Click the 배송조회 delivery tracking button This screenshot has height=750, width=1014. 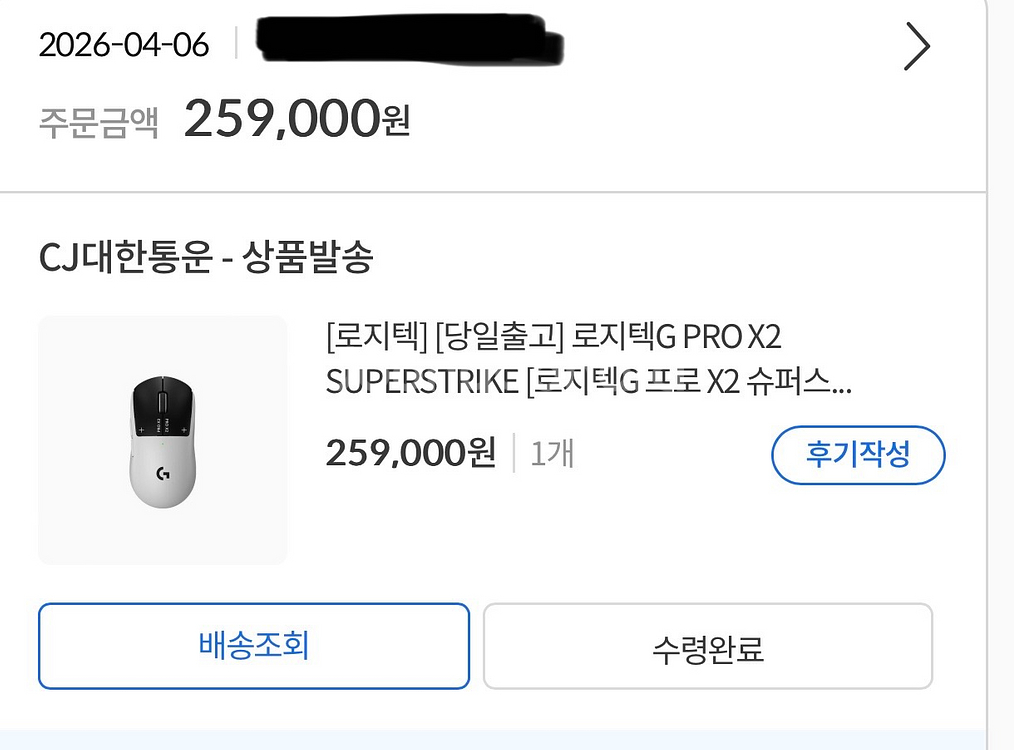click(x=254, y=646)
